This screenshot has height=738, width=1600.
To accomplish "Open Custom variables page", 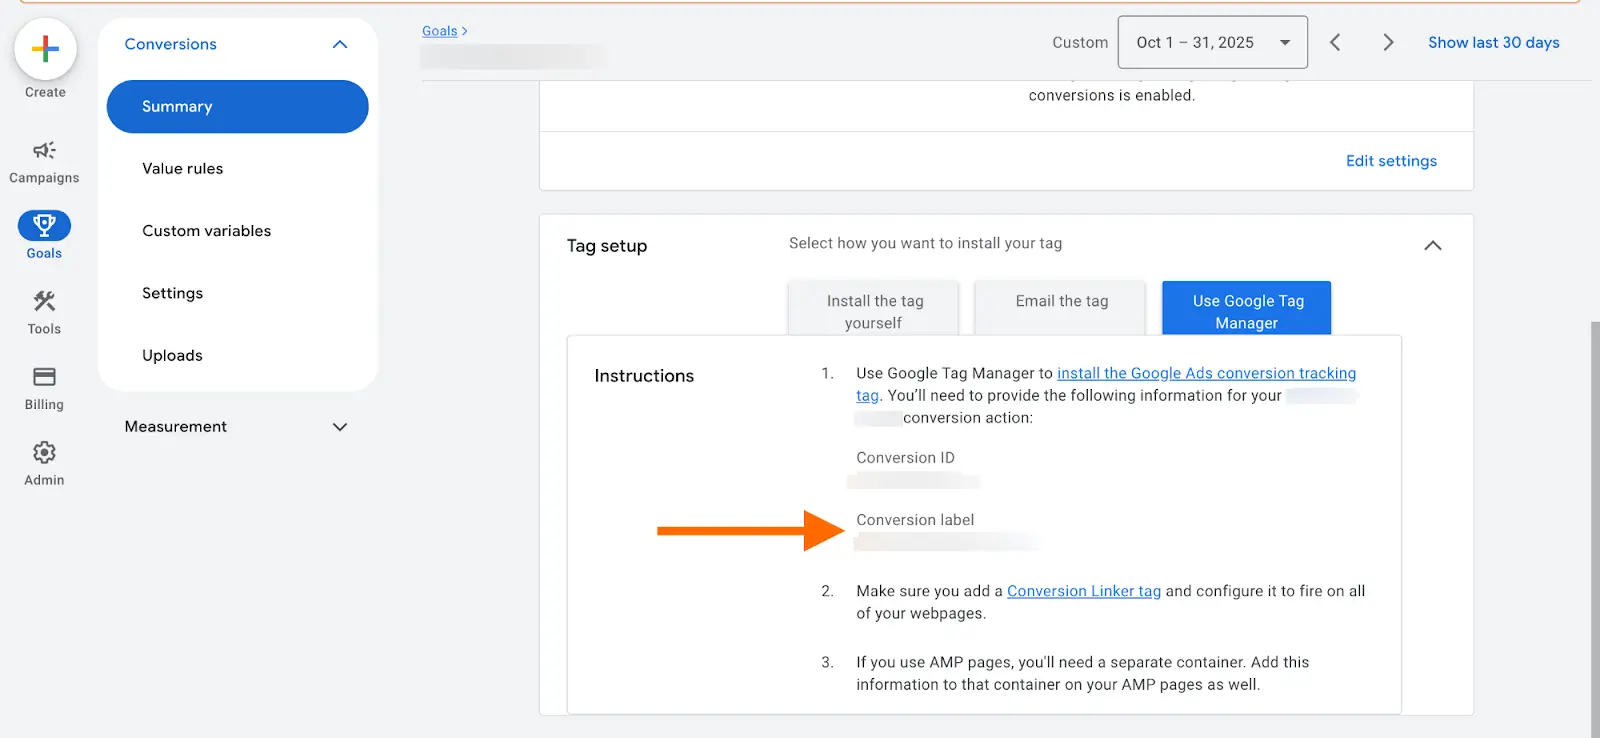I will pos(207,231).
